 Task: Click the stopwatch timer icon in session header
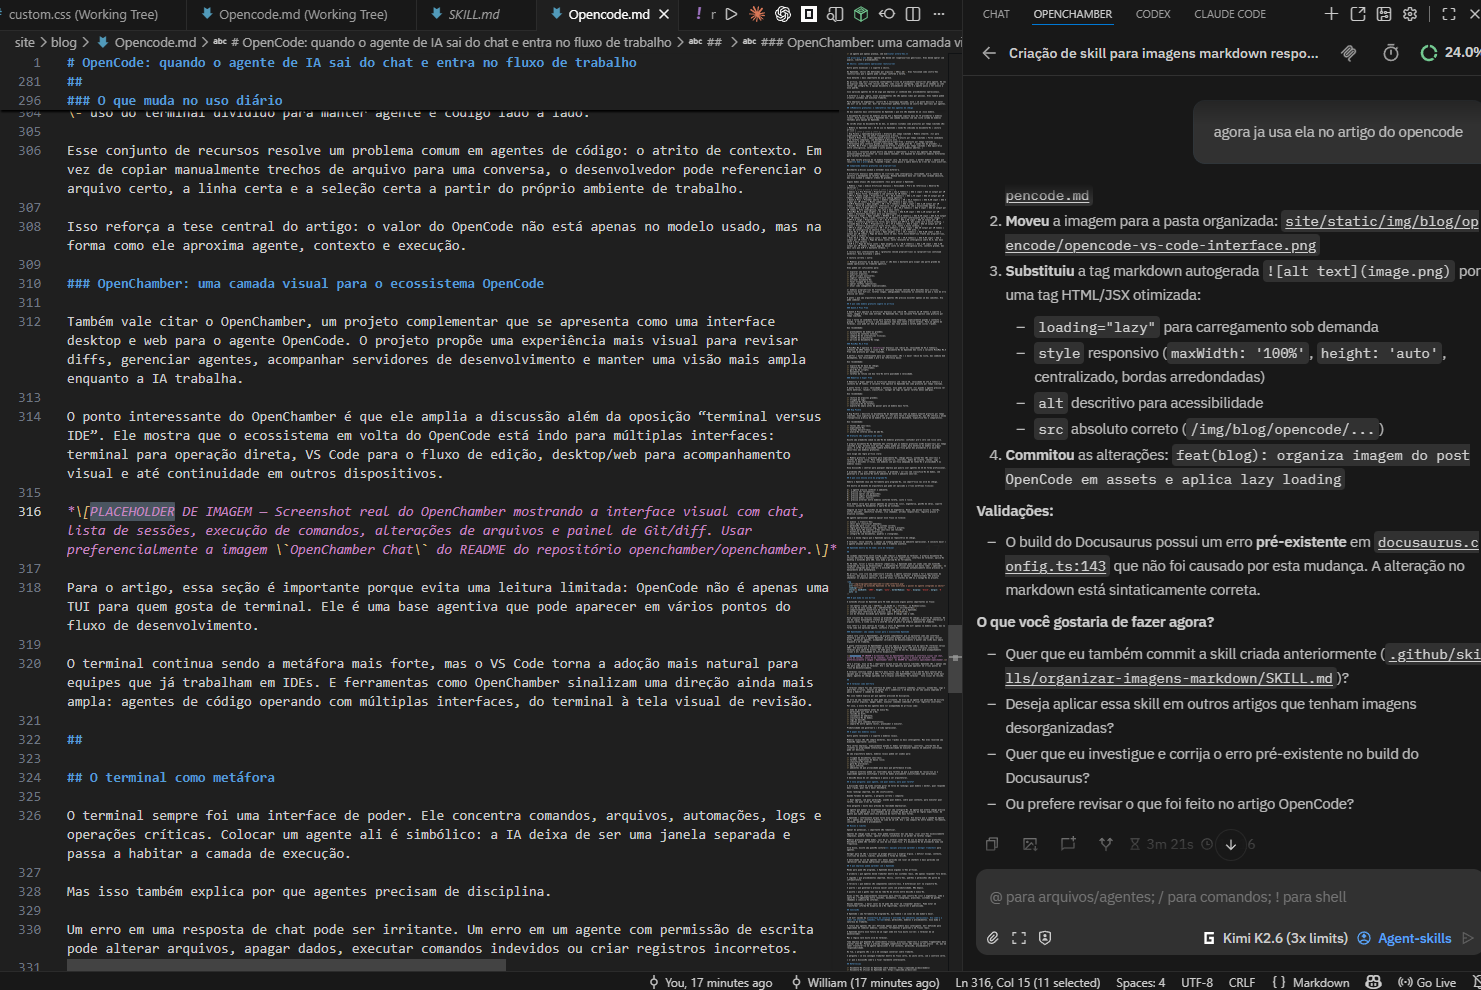click(x=1391, y=53)
